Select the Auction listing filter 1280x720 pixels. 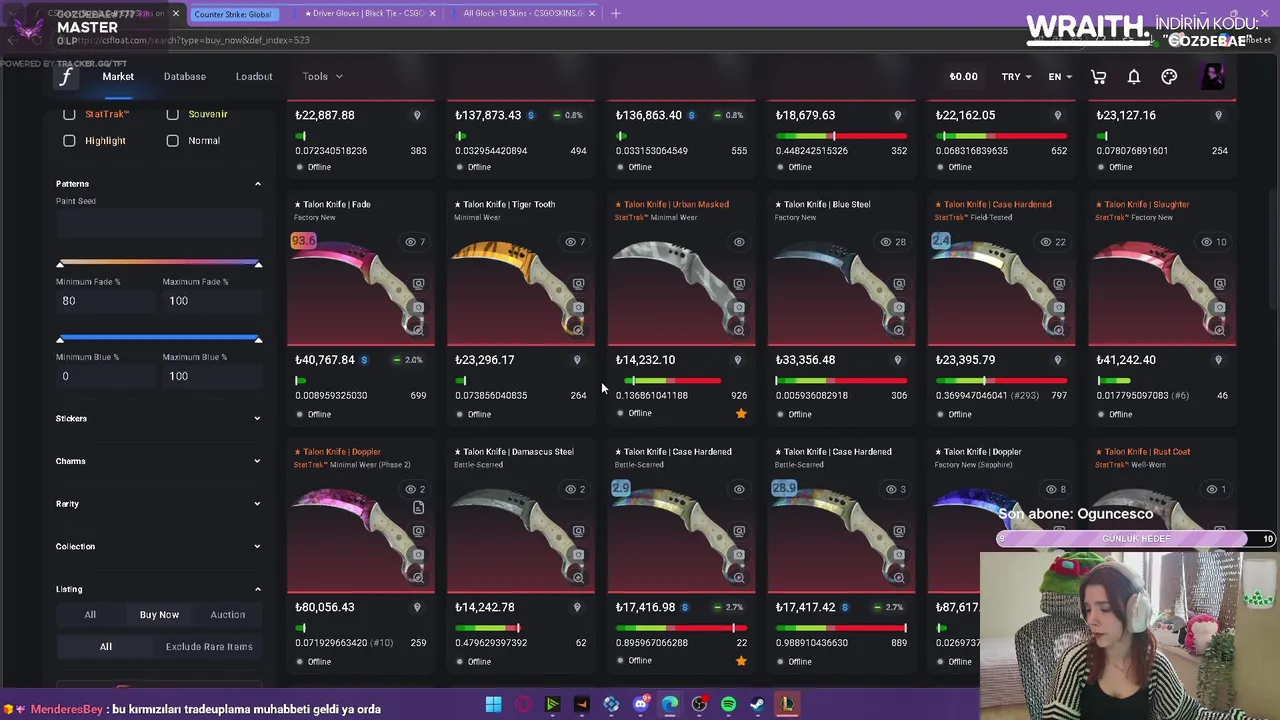point(227,615)
